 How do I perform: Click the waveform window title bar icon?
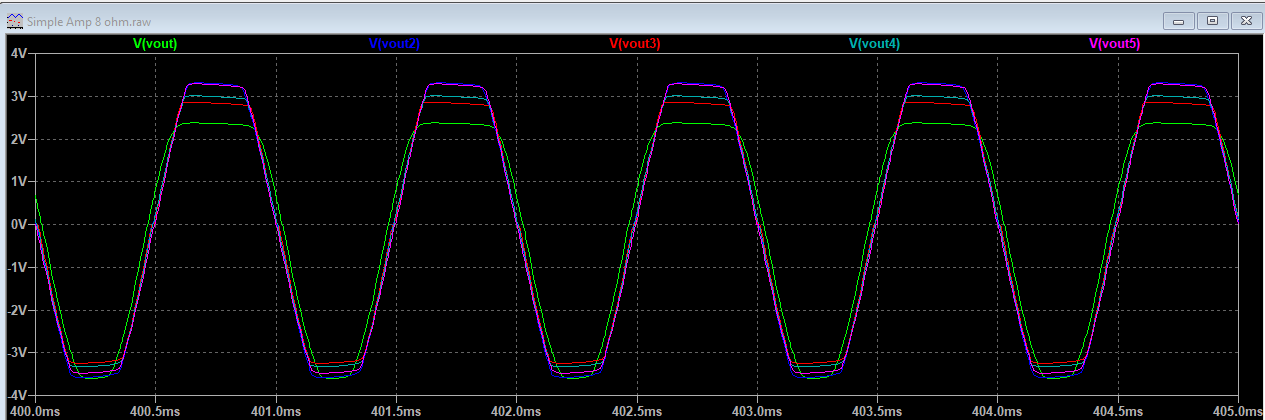click(x=15, y=20)
